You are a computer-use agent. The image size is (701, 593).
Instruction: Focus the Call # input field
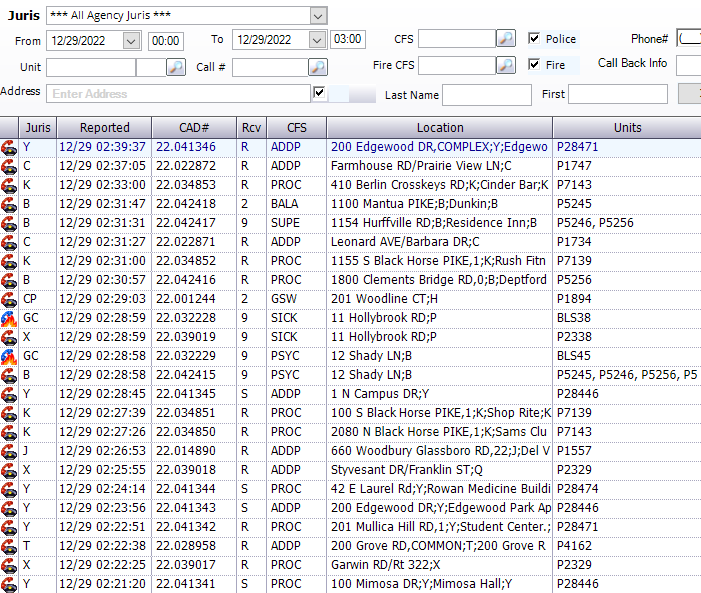point(270,68)
